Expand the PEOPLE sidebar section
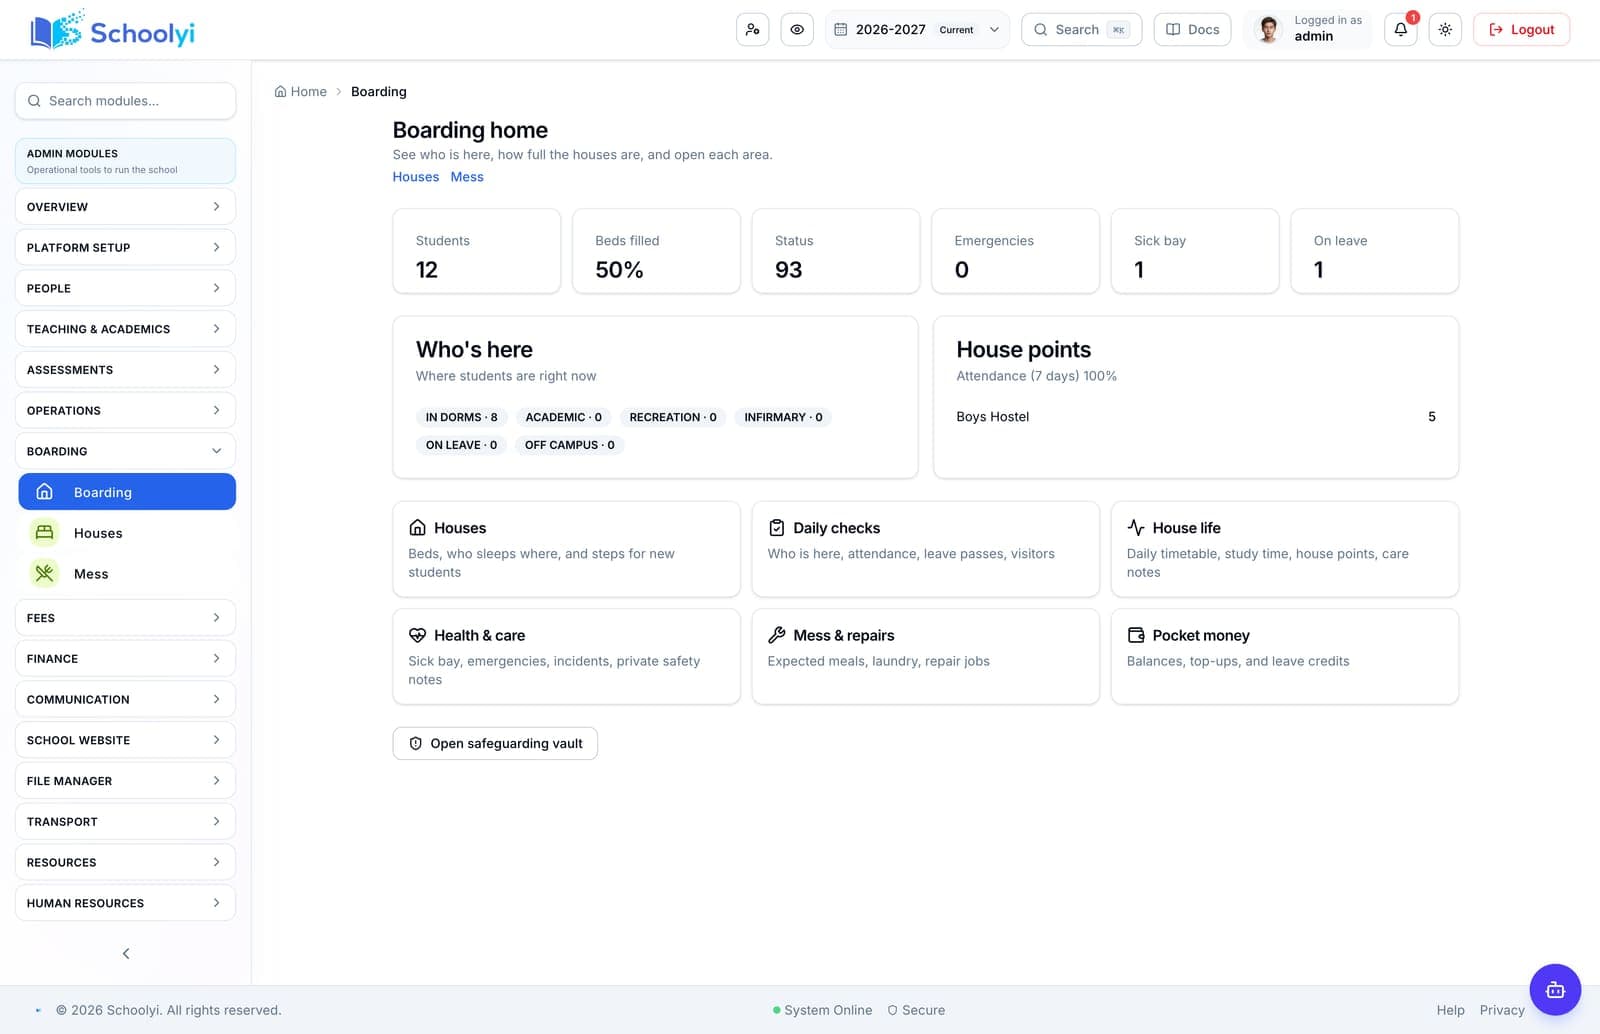Viewport: 1600px width, 1034px height. pos(125,288)
